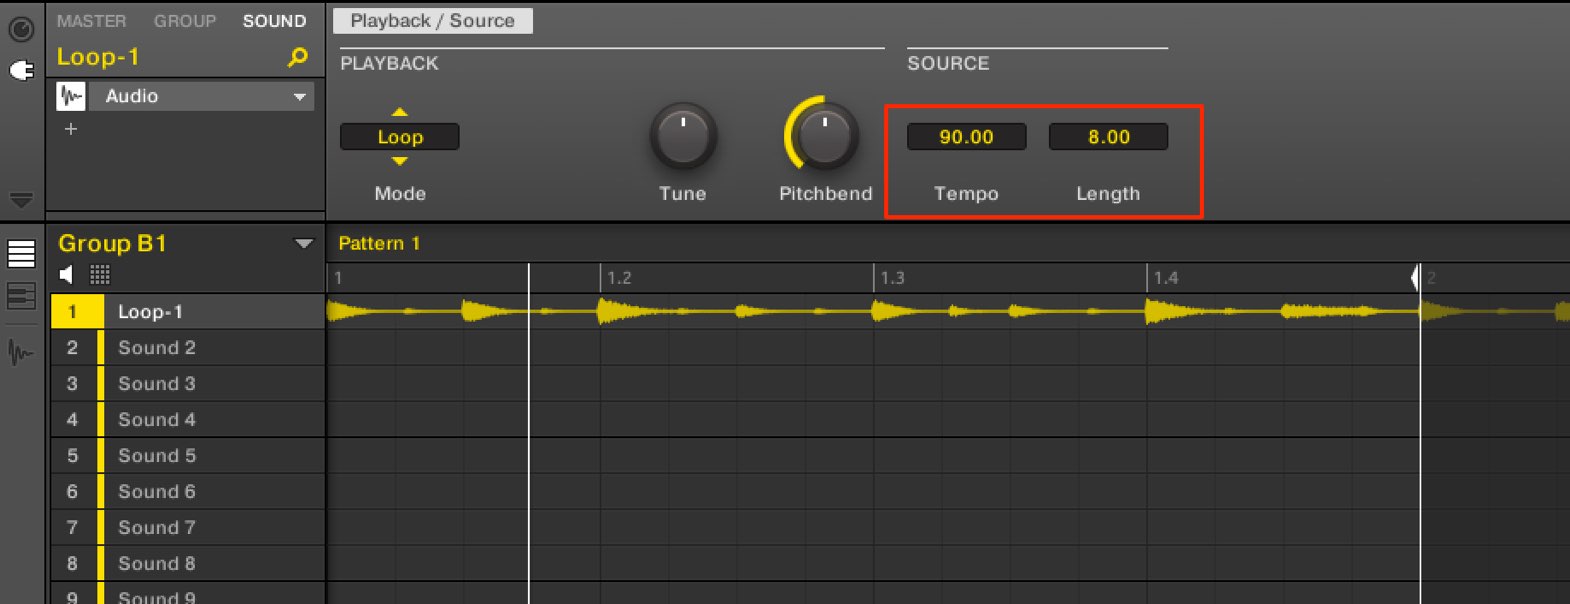The height and width of the screenshot is (604, 1570).
Task: Select the Playback / Source page tab
Action: [432, 21]
